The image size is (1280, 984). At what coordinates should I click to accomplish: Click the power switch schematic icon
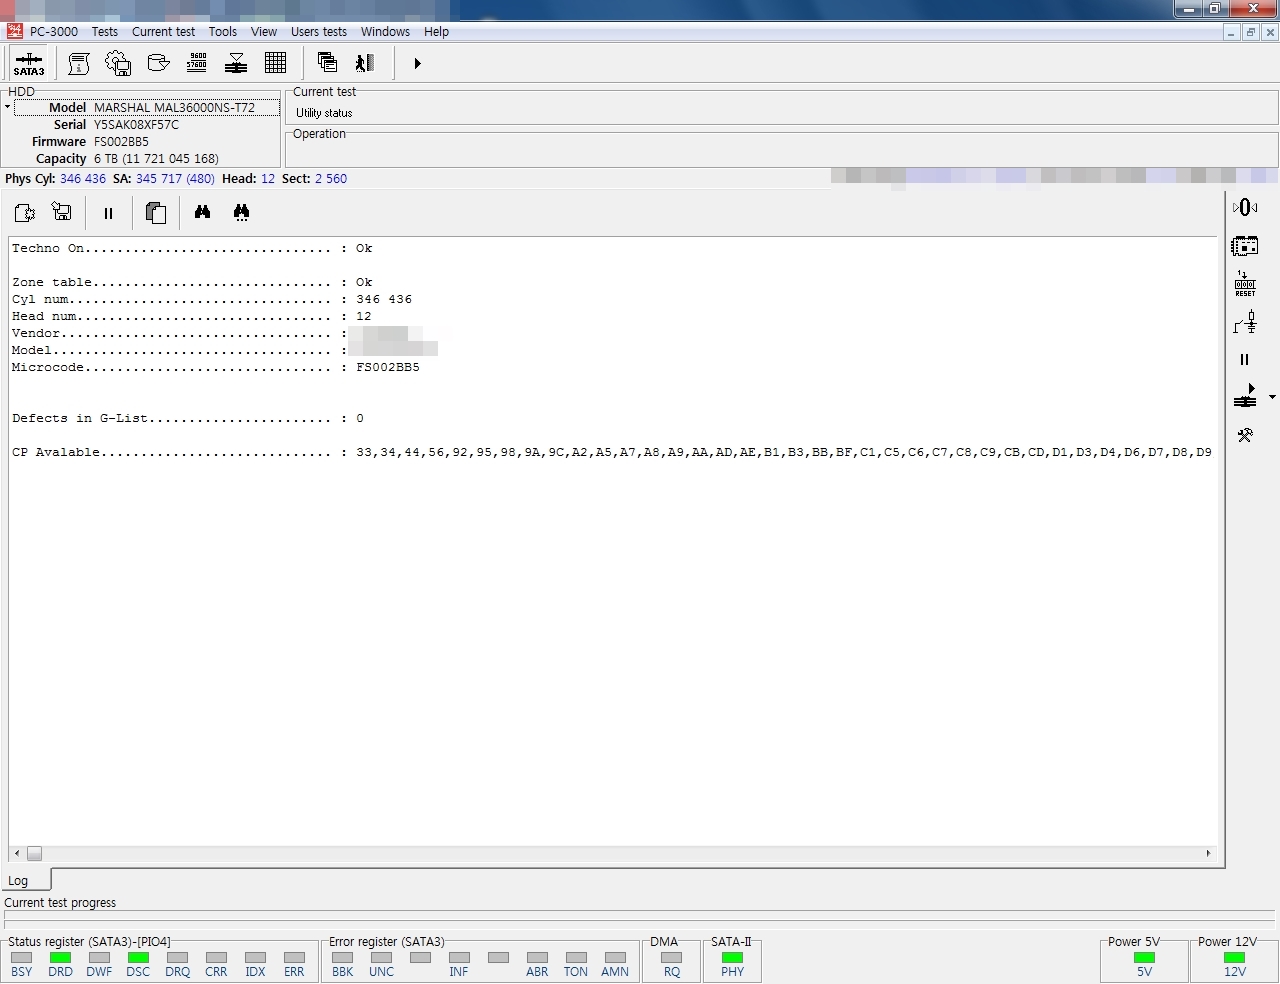click(1245, 322)
